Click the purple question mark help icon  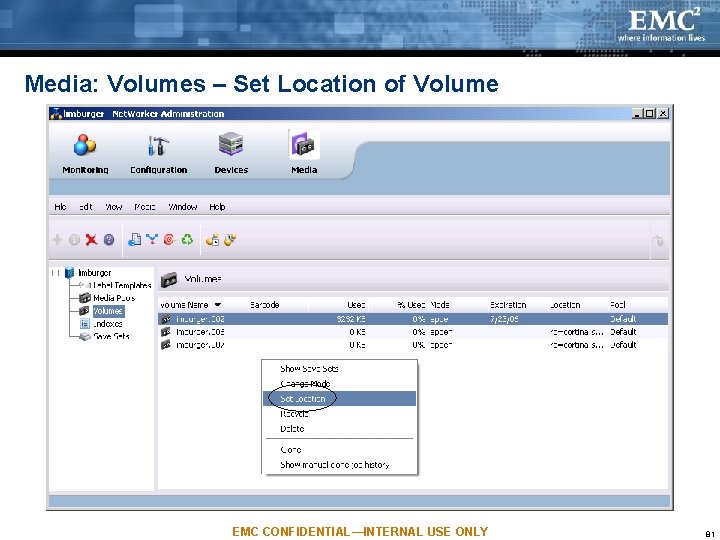[x=109, y=240]
